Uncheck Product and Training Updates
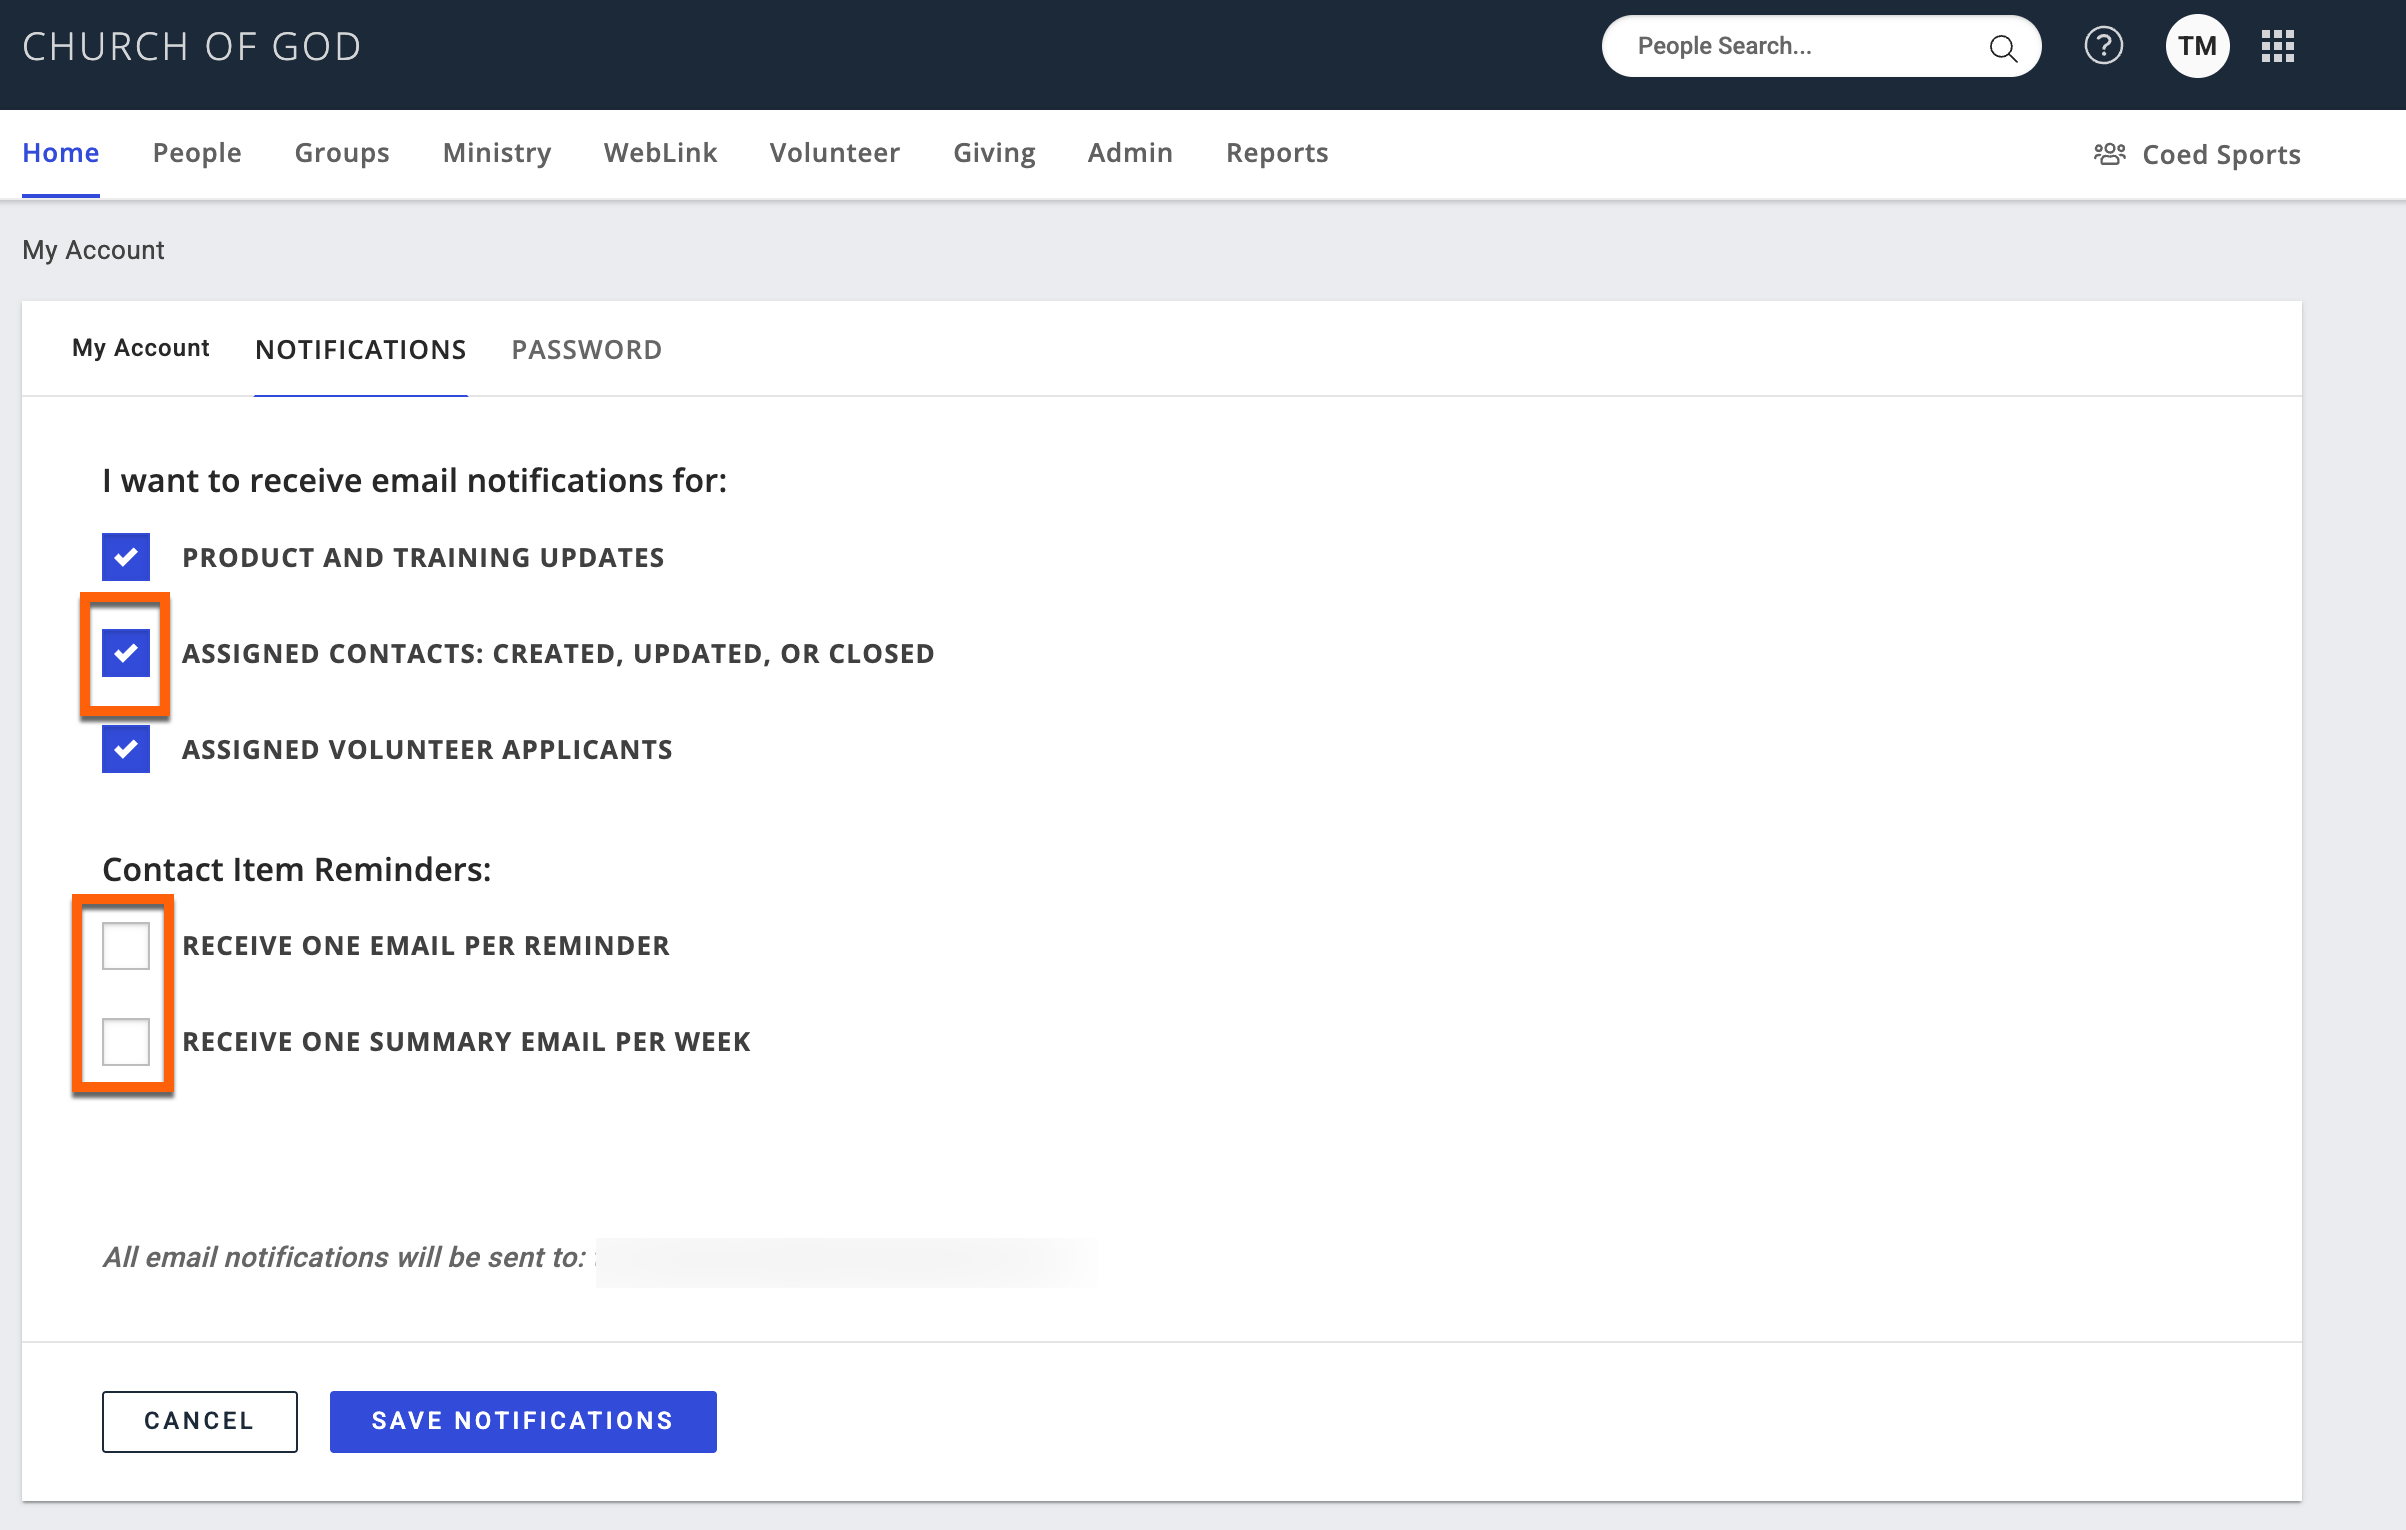The width and height of the screenshot is (2406, 1530). click(126, 557)
